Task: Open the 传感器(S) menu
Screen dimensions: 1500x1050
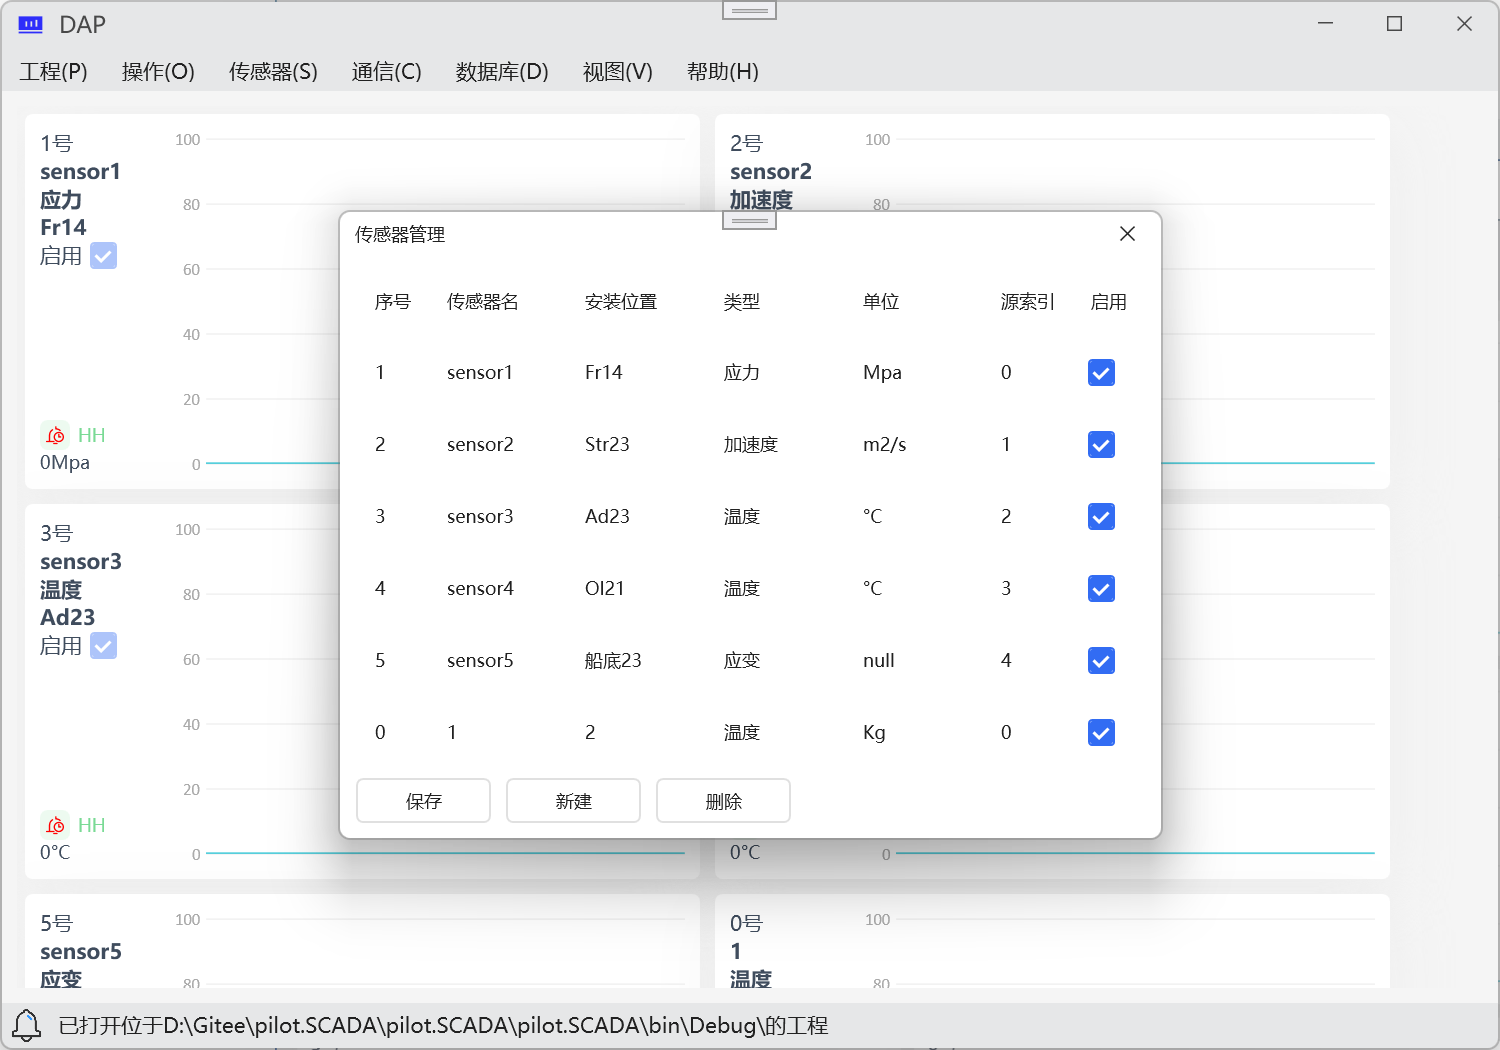Action: pyautogui.click(x=273, y=71)
